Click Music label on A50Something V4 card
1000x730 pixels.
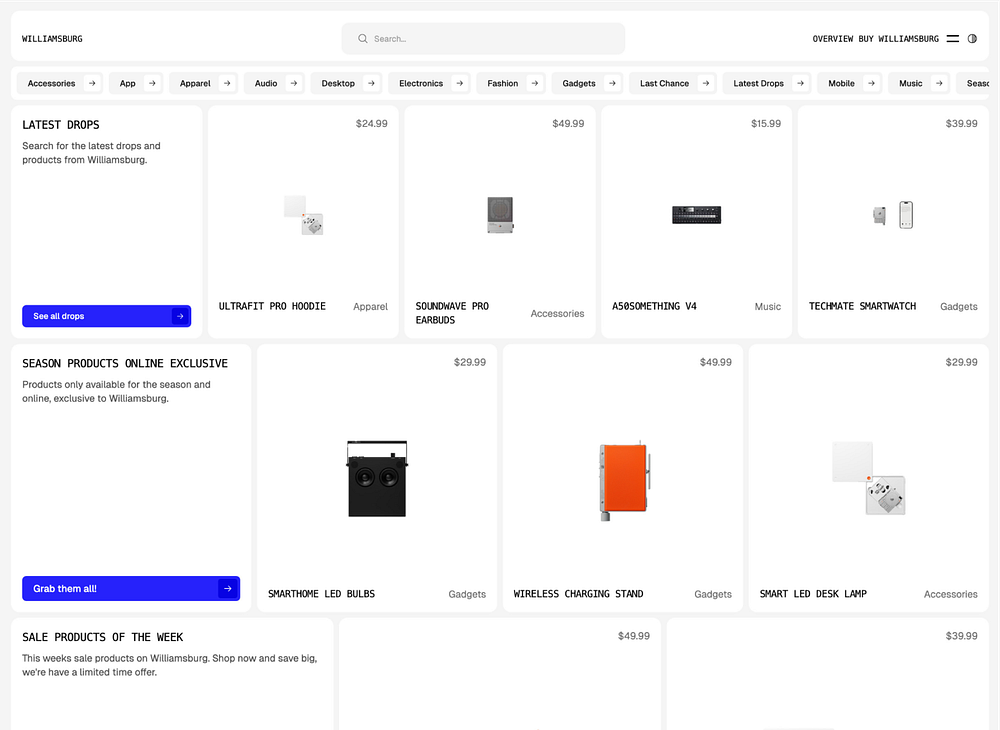pos(768,307)
